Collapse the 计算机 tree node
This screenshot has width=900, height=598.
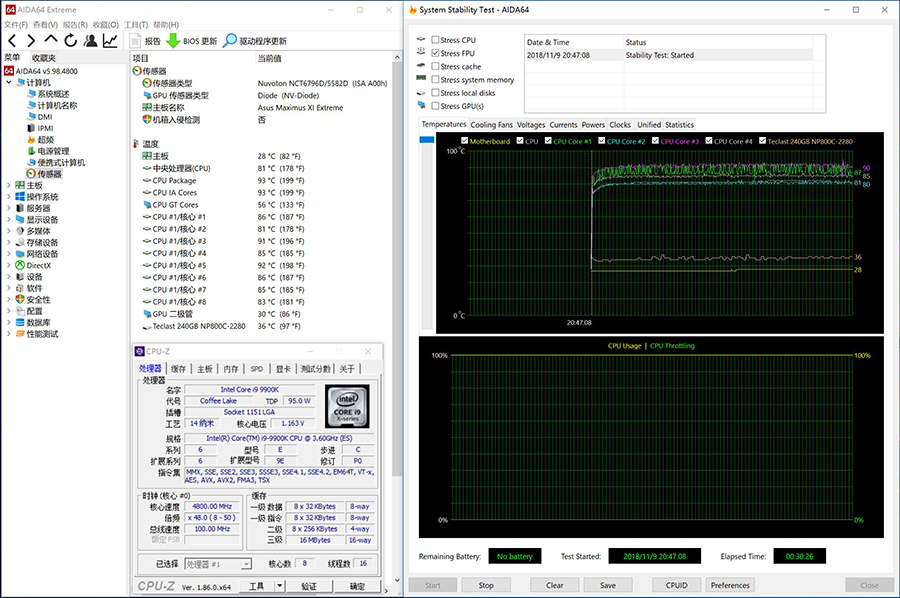point(8,82)
